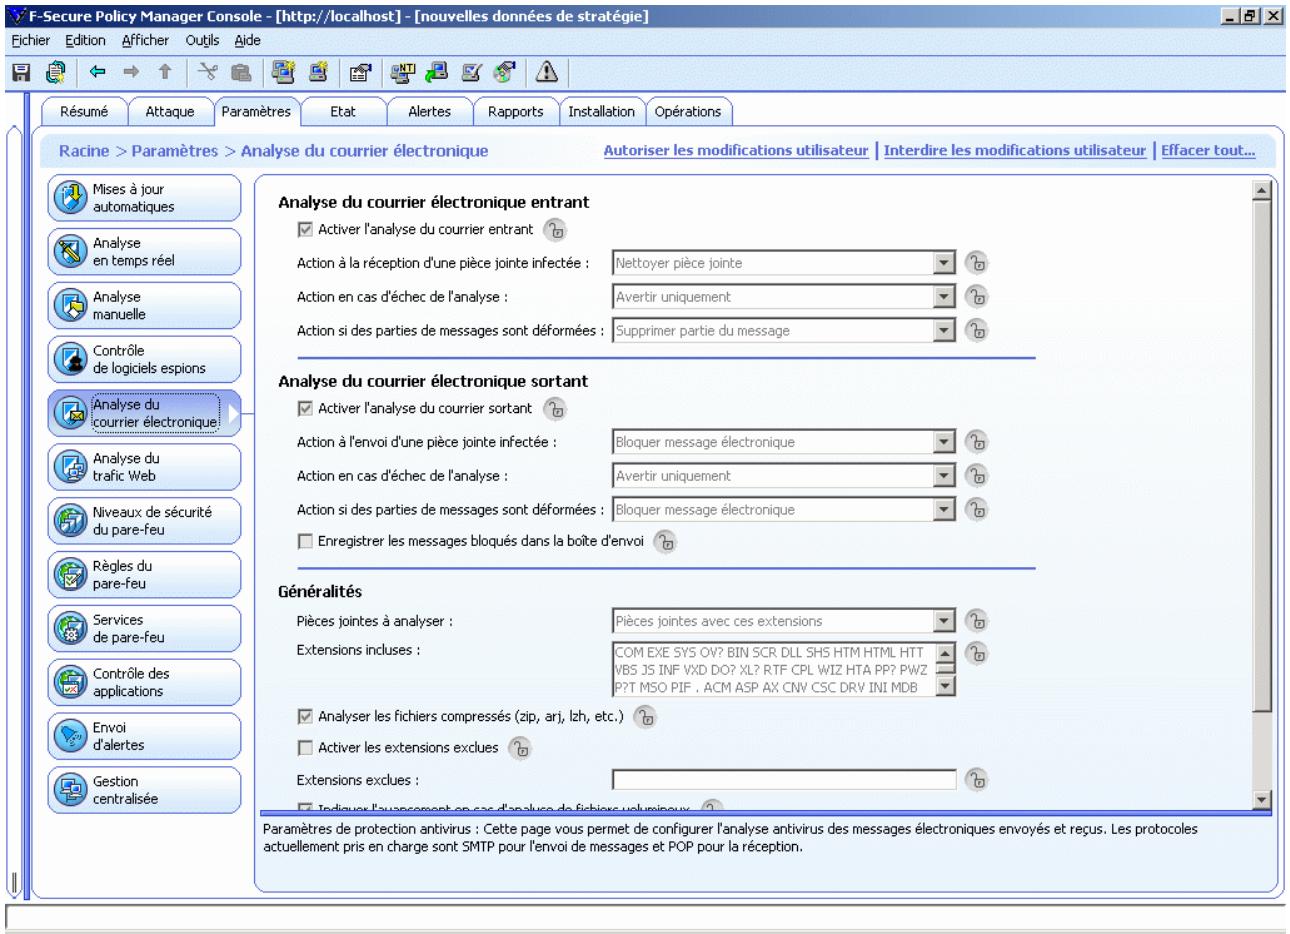Open Niveaux de sécurité du pare-feu
This screenshot has width=1290, height=934.
click(145, 521)
